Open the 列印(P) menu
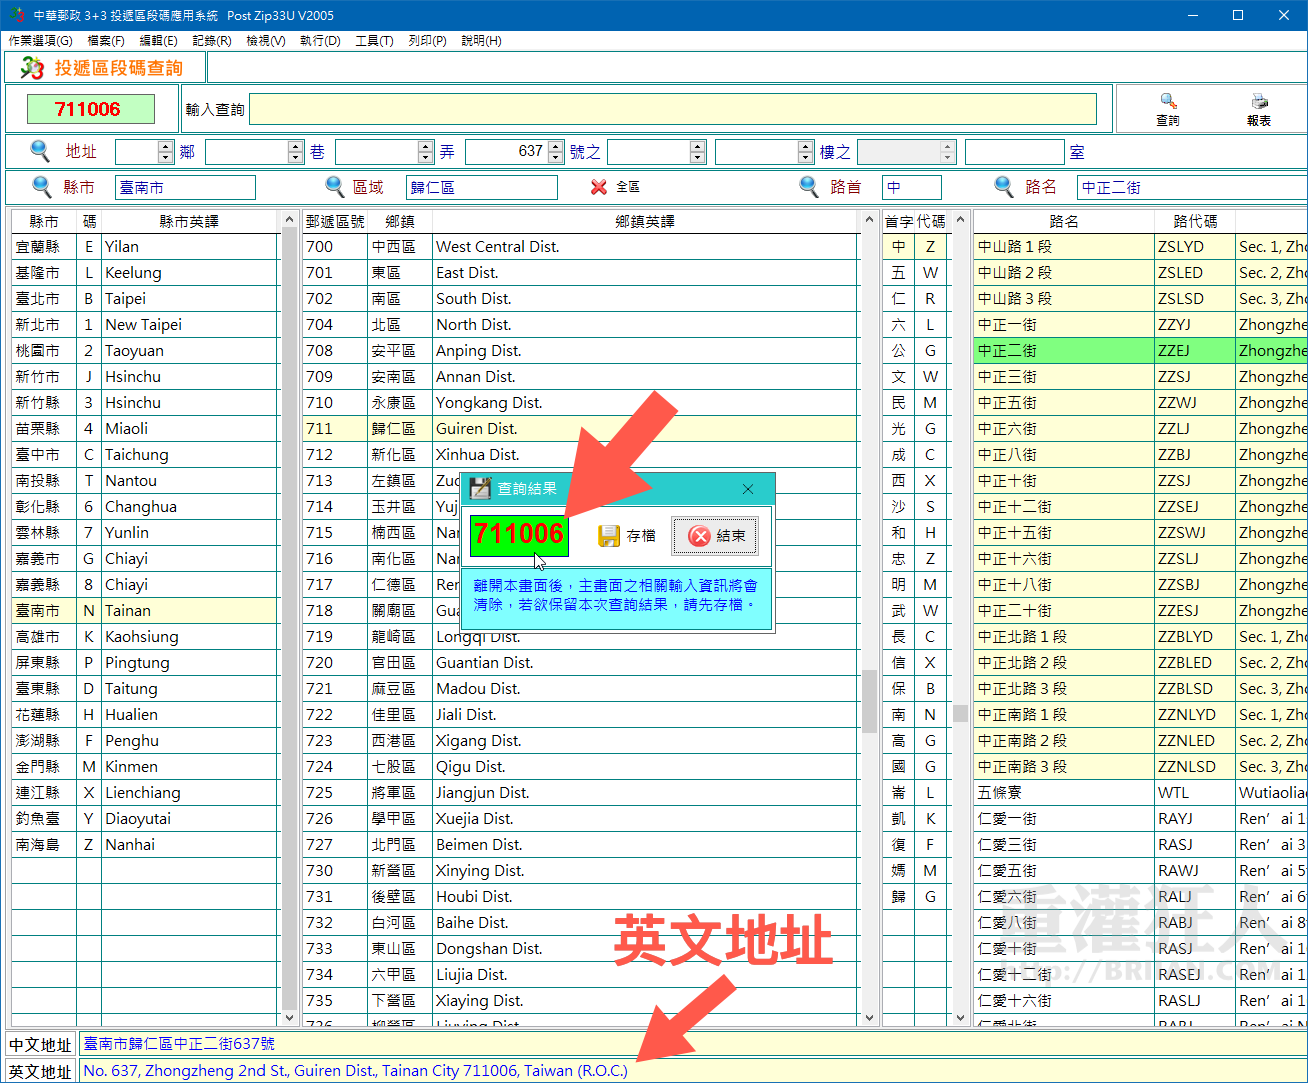This screenshot has height=1084, width=1308. [x=428, y=41]
